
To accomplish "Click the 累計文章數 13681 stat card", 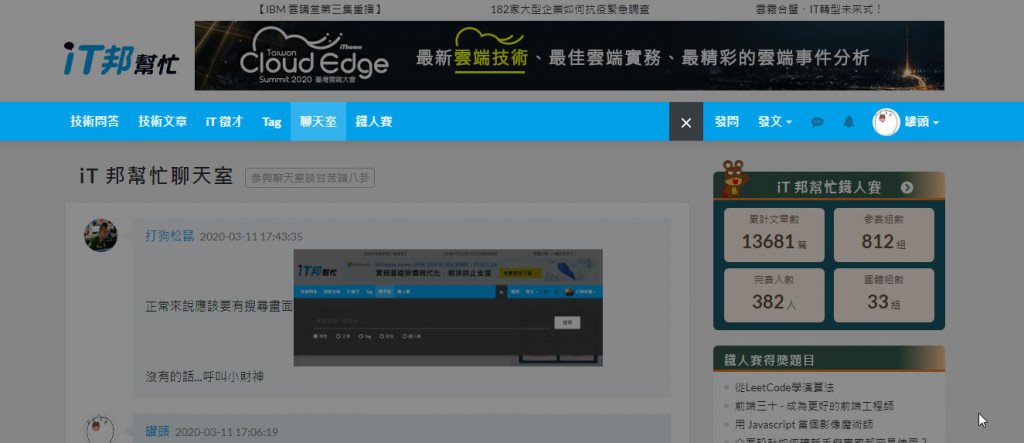I will tap(774, 235).
